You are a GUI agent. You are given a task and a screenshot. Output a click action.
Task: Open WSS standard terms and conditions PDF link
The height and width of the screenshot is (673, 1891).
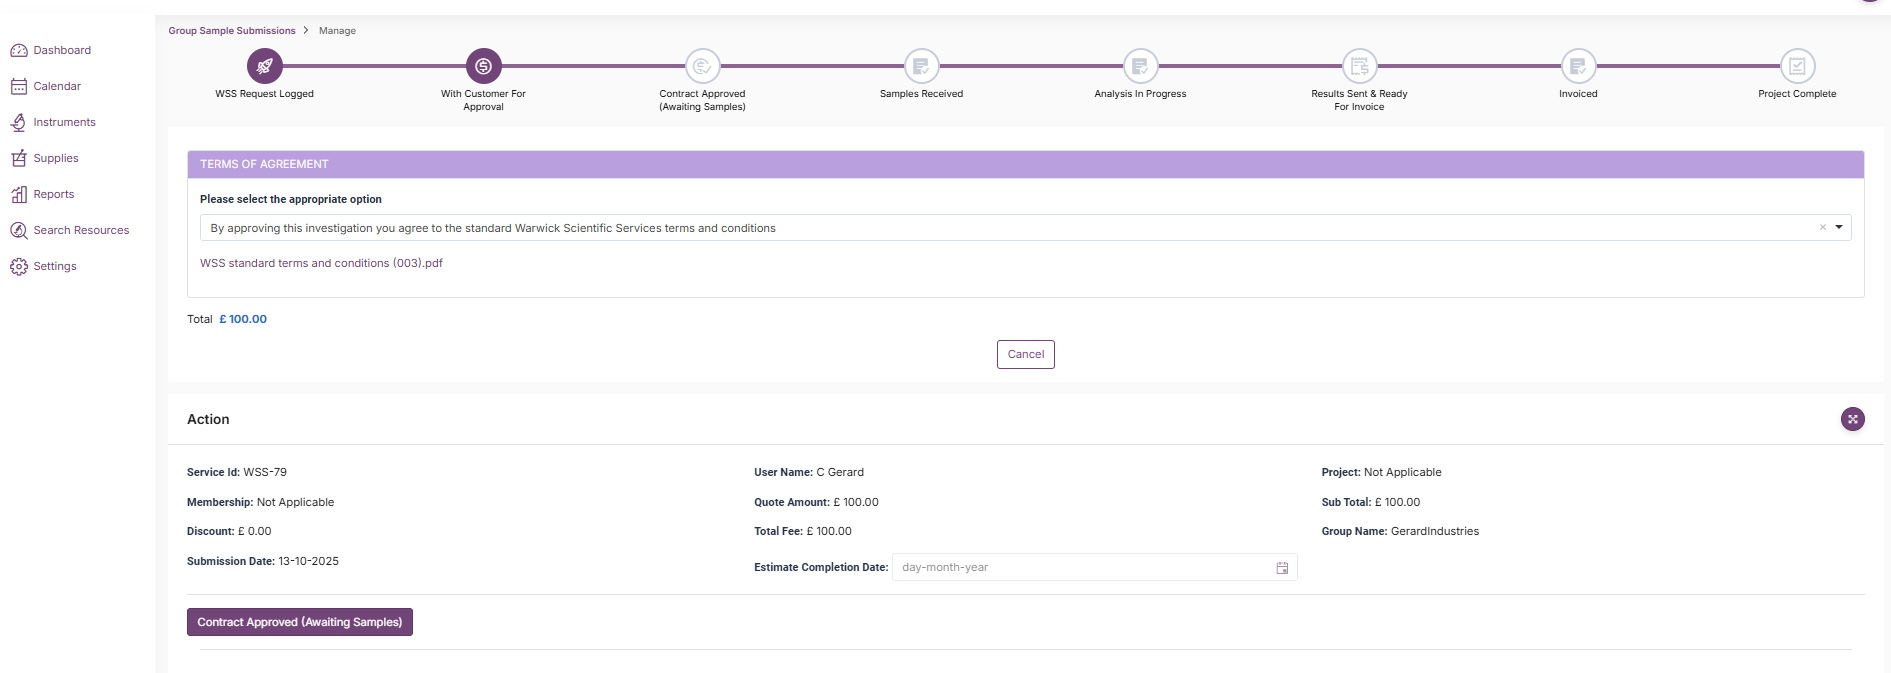click(x=321, y=263)
